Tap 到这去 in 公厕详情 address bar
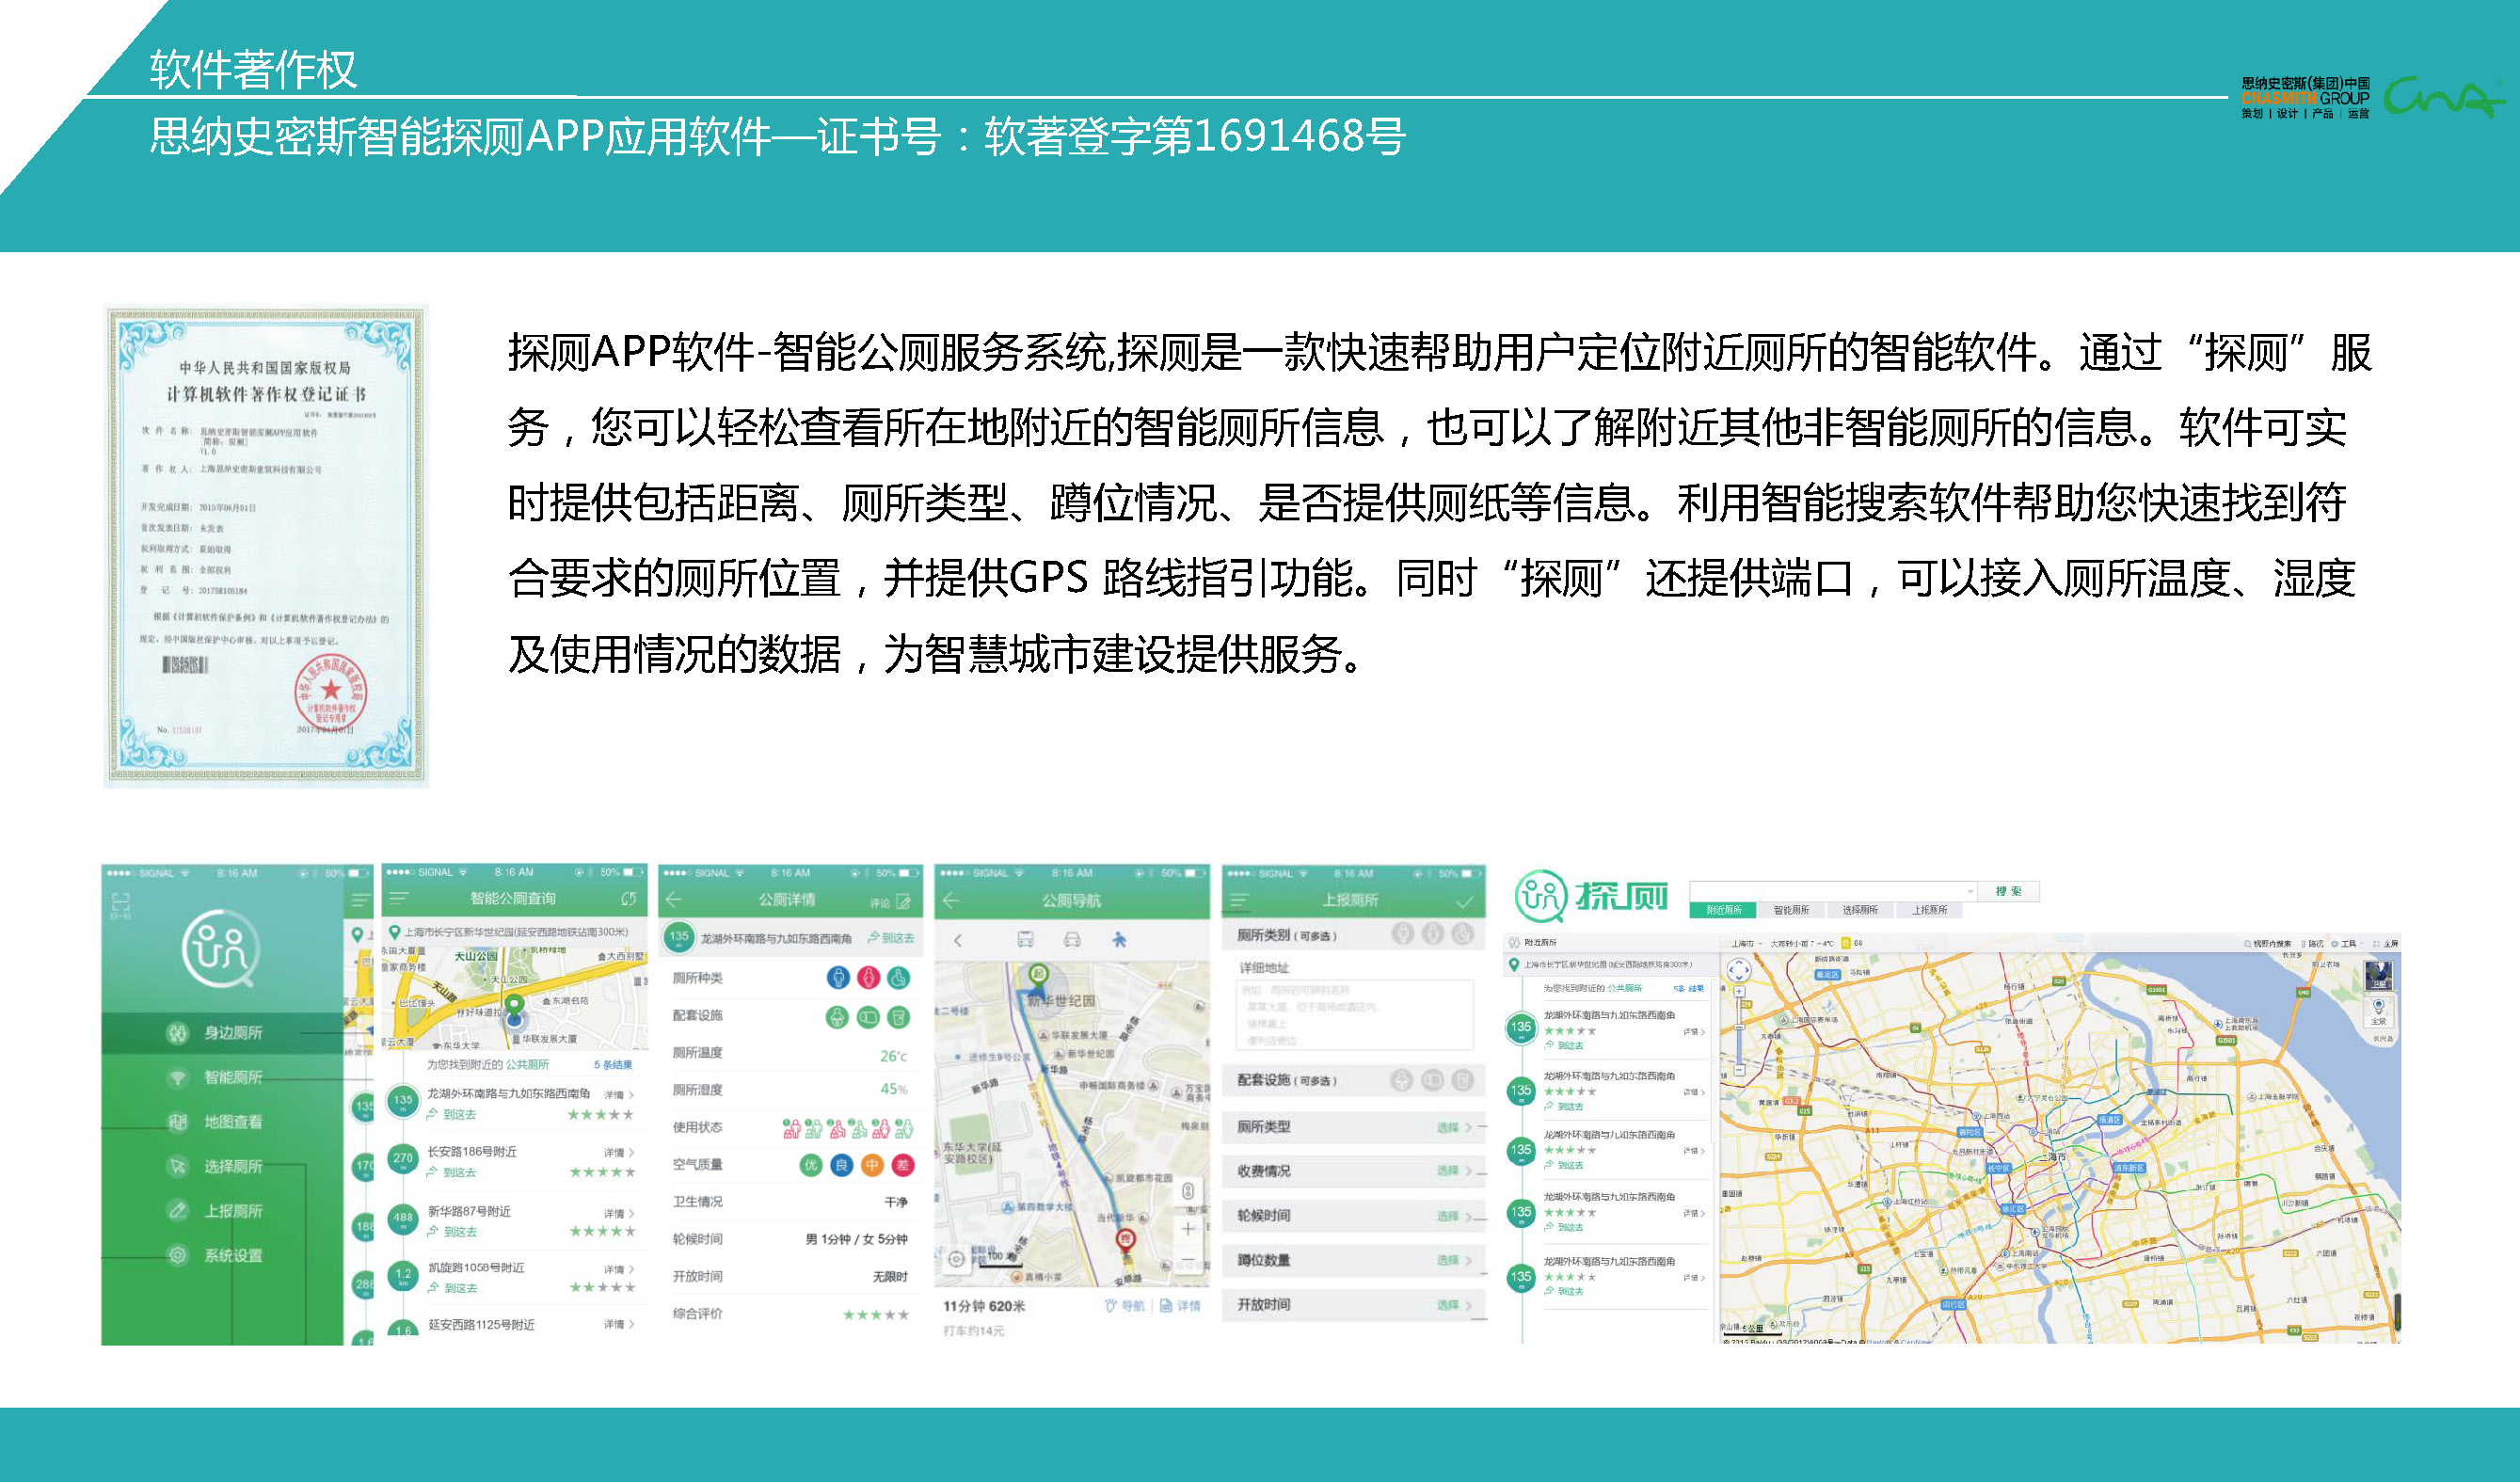Viewport: 2520px width, 1482px height. (x=891, y=938)
